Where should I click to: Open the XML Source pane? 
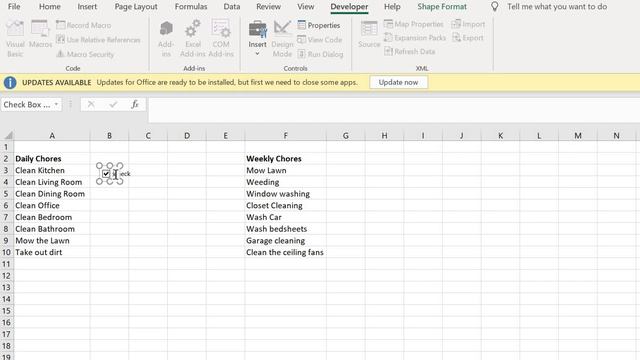(369, 35)
